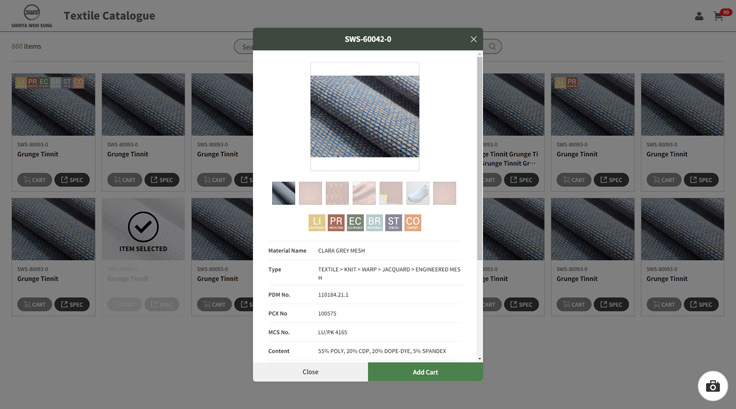
Task: Click the ST stretch badge icon
Action: click(393, 222)
